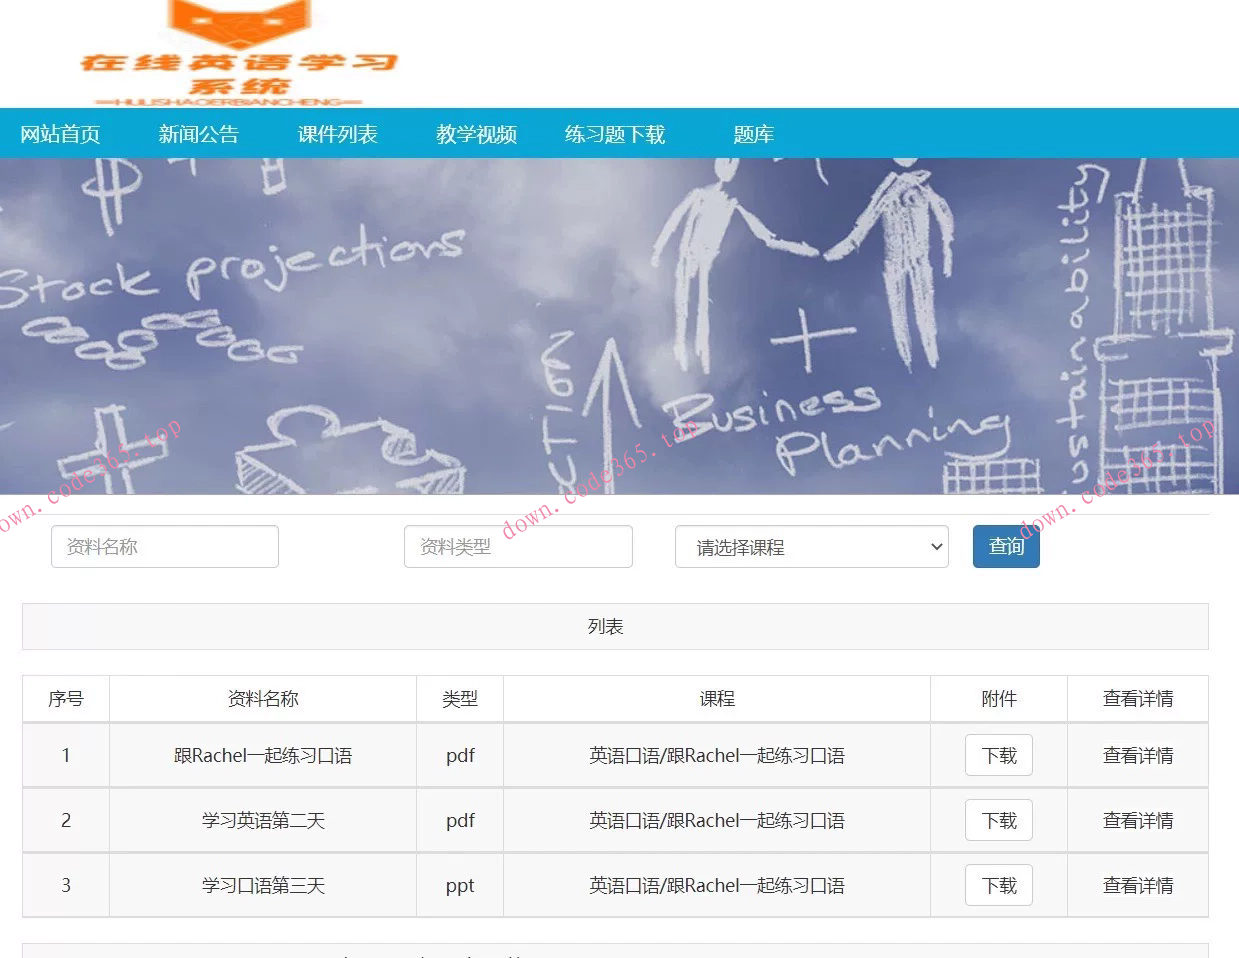Image resolution: width=1239 pixels, height=958 pixels.
Task: Download the 学习口语第三天 ppt
Action: 998,885
